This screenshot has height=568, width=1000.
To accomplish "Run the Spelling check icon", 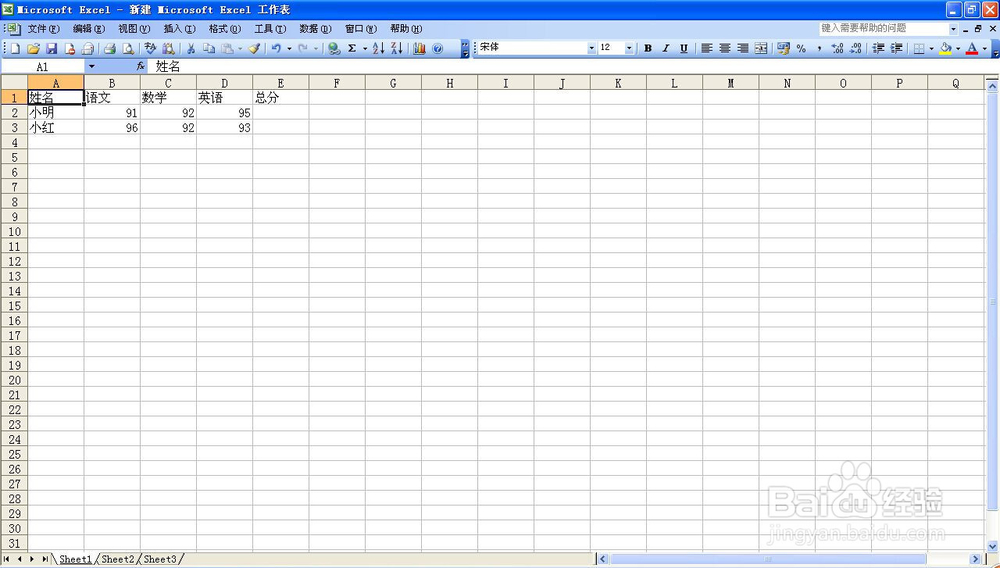I will (x=150, y=48).
